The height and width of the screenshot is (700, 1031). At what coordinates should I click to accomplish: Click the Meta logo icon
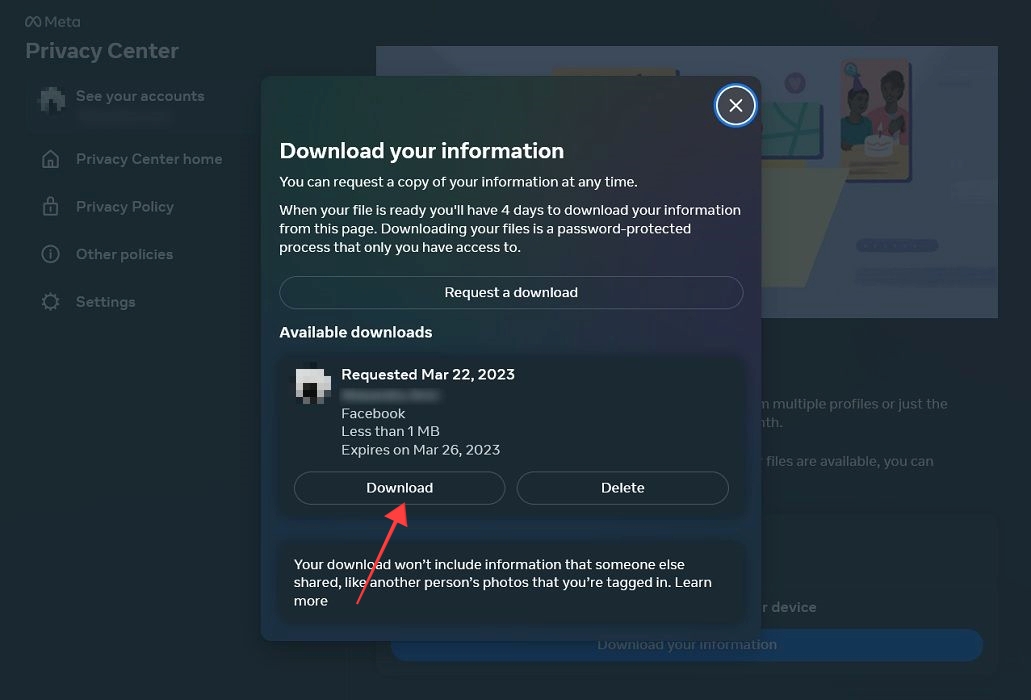[31, 20]
